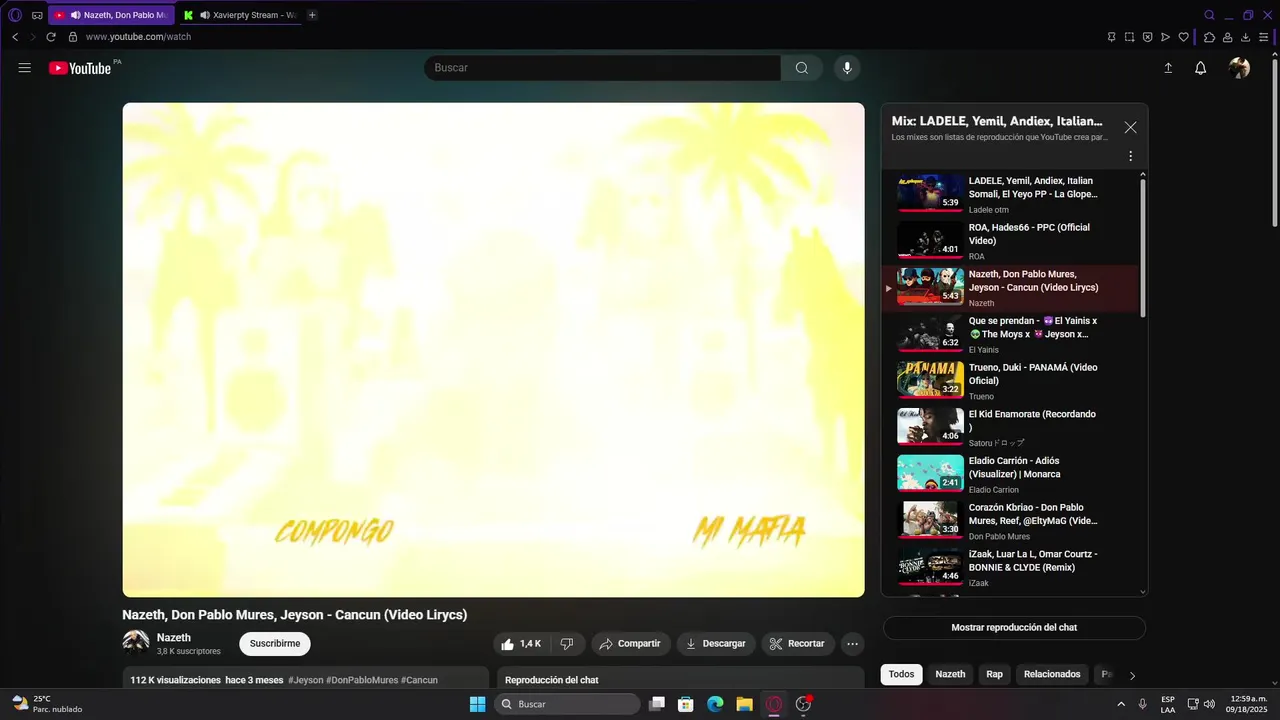Click the Compartir share button
Image resolution: width=1280 pixels, height=720 pixels.
pos(630,644)
